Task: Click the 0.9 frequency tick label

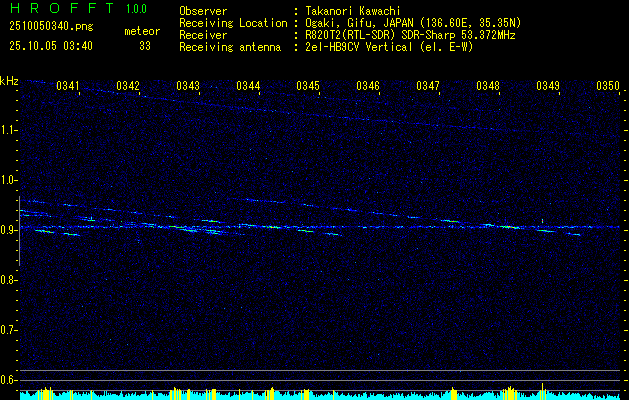Action: pyautogui.click(x=9, y=230)
